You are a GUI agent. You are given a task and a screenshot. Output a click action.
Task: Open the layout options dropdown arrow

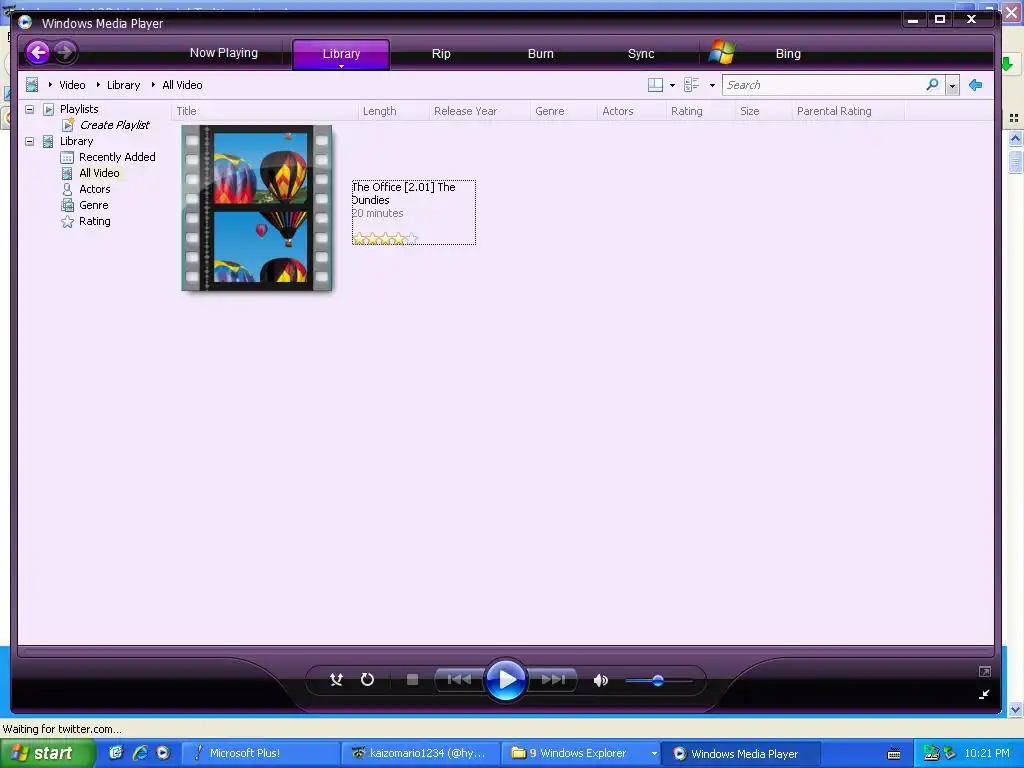(x=672, y=86)
